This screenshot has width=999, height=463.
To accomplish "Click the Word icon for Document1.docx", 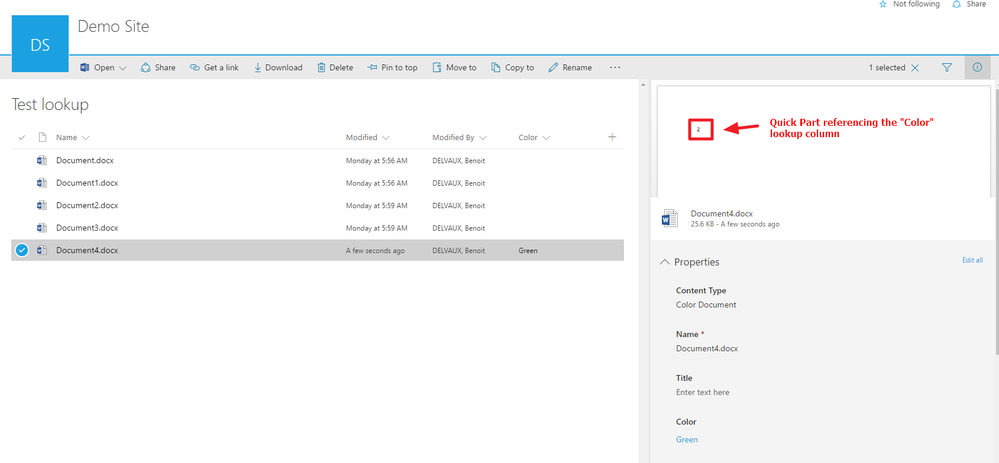I will click(42, 183).
